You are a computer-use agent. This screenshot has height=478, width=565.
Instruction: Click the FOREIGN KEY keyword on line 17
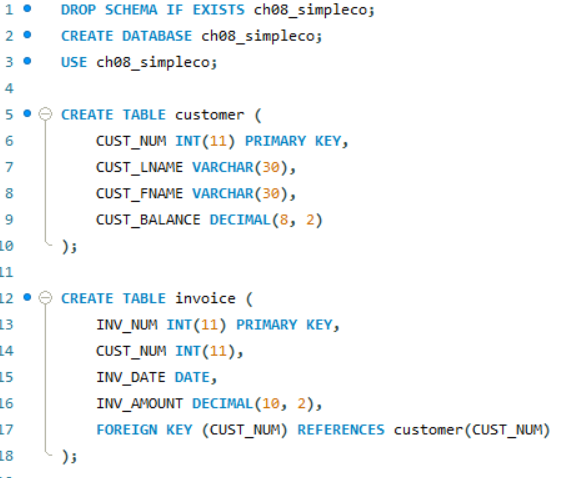point(144,430)
